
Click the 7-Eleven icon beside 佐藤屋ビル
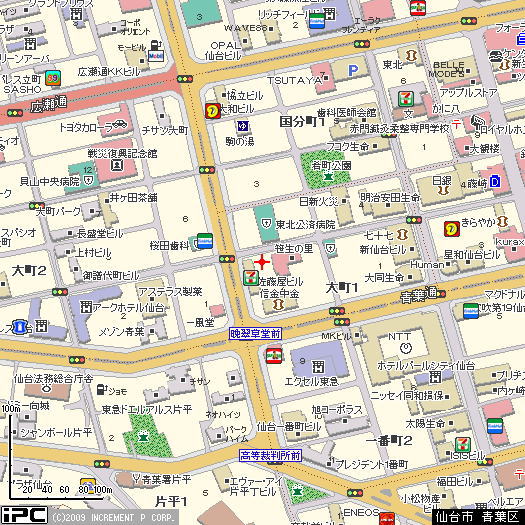click(x=251, y=278)
